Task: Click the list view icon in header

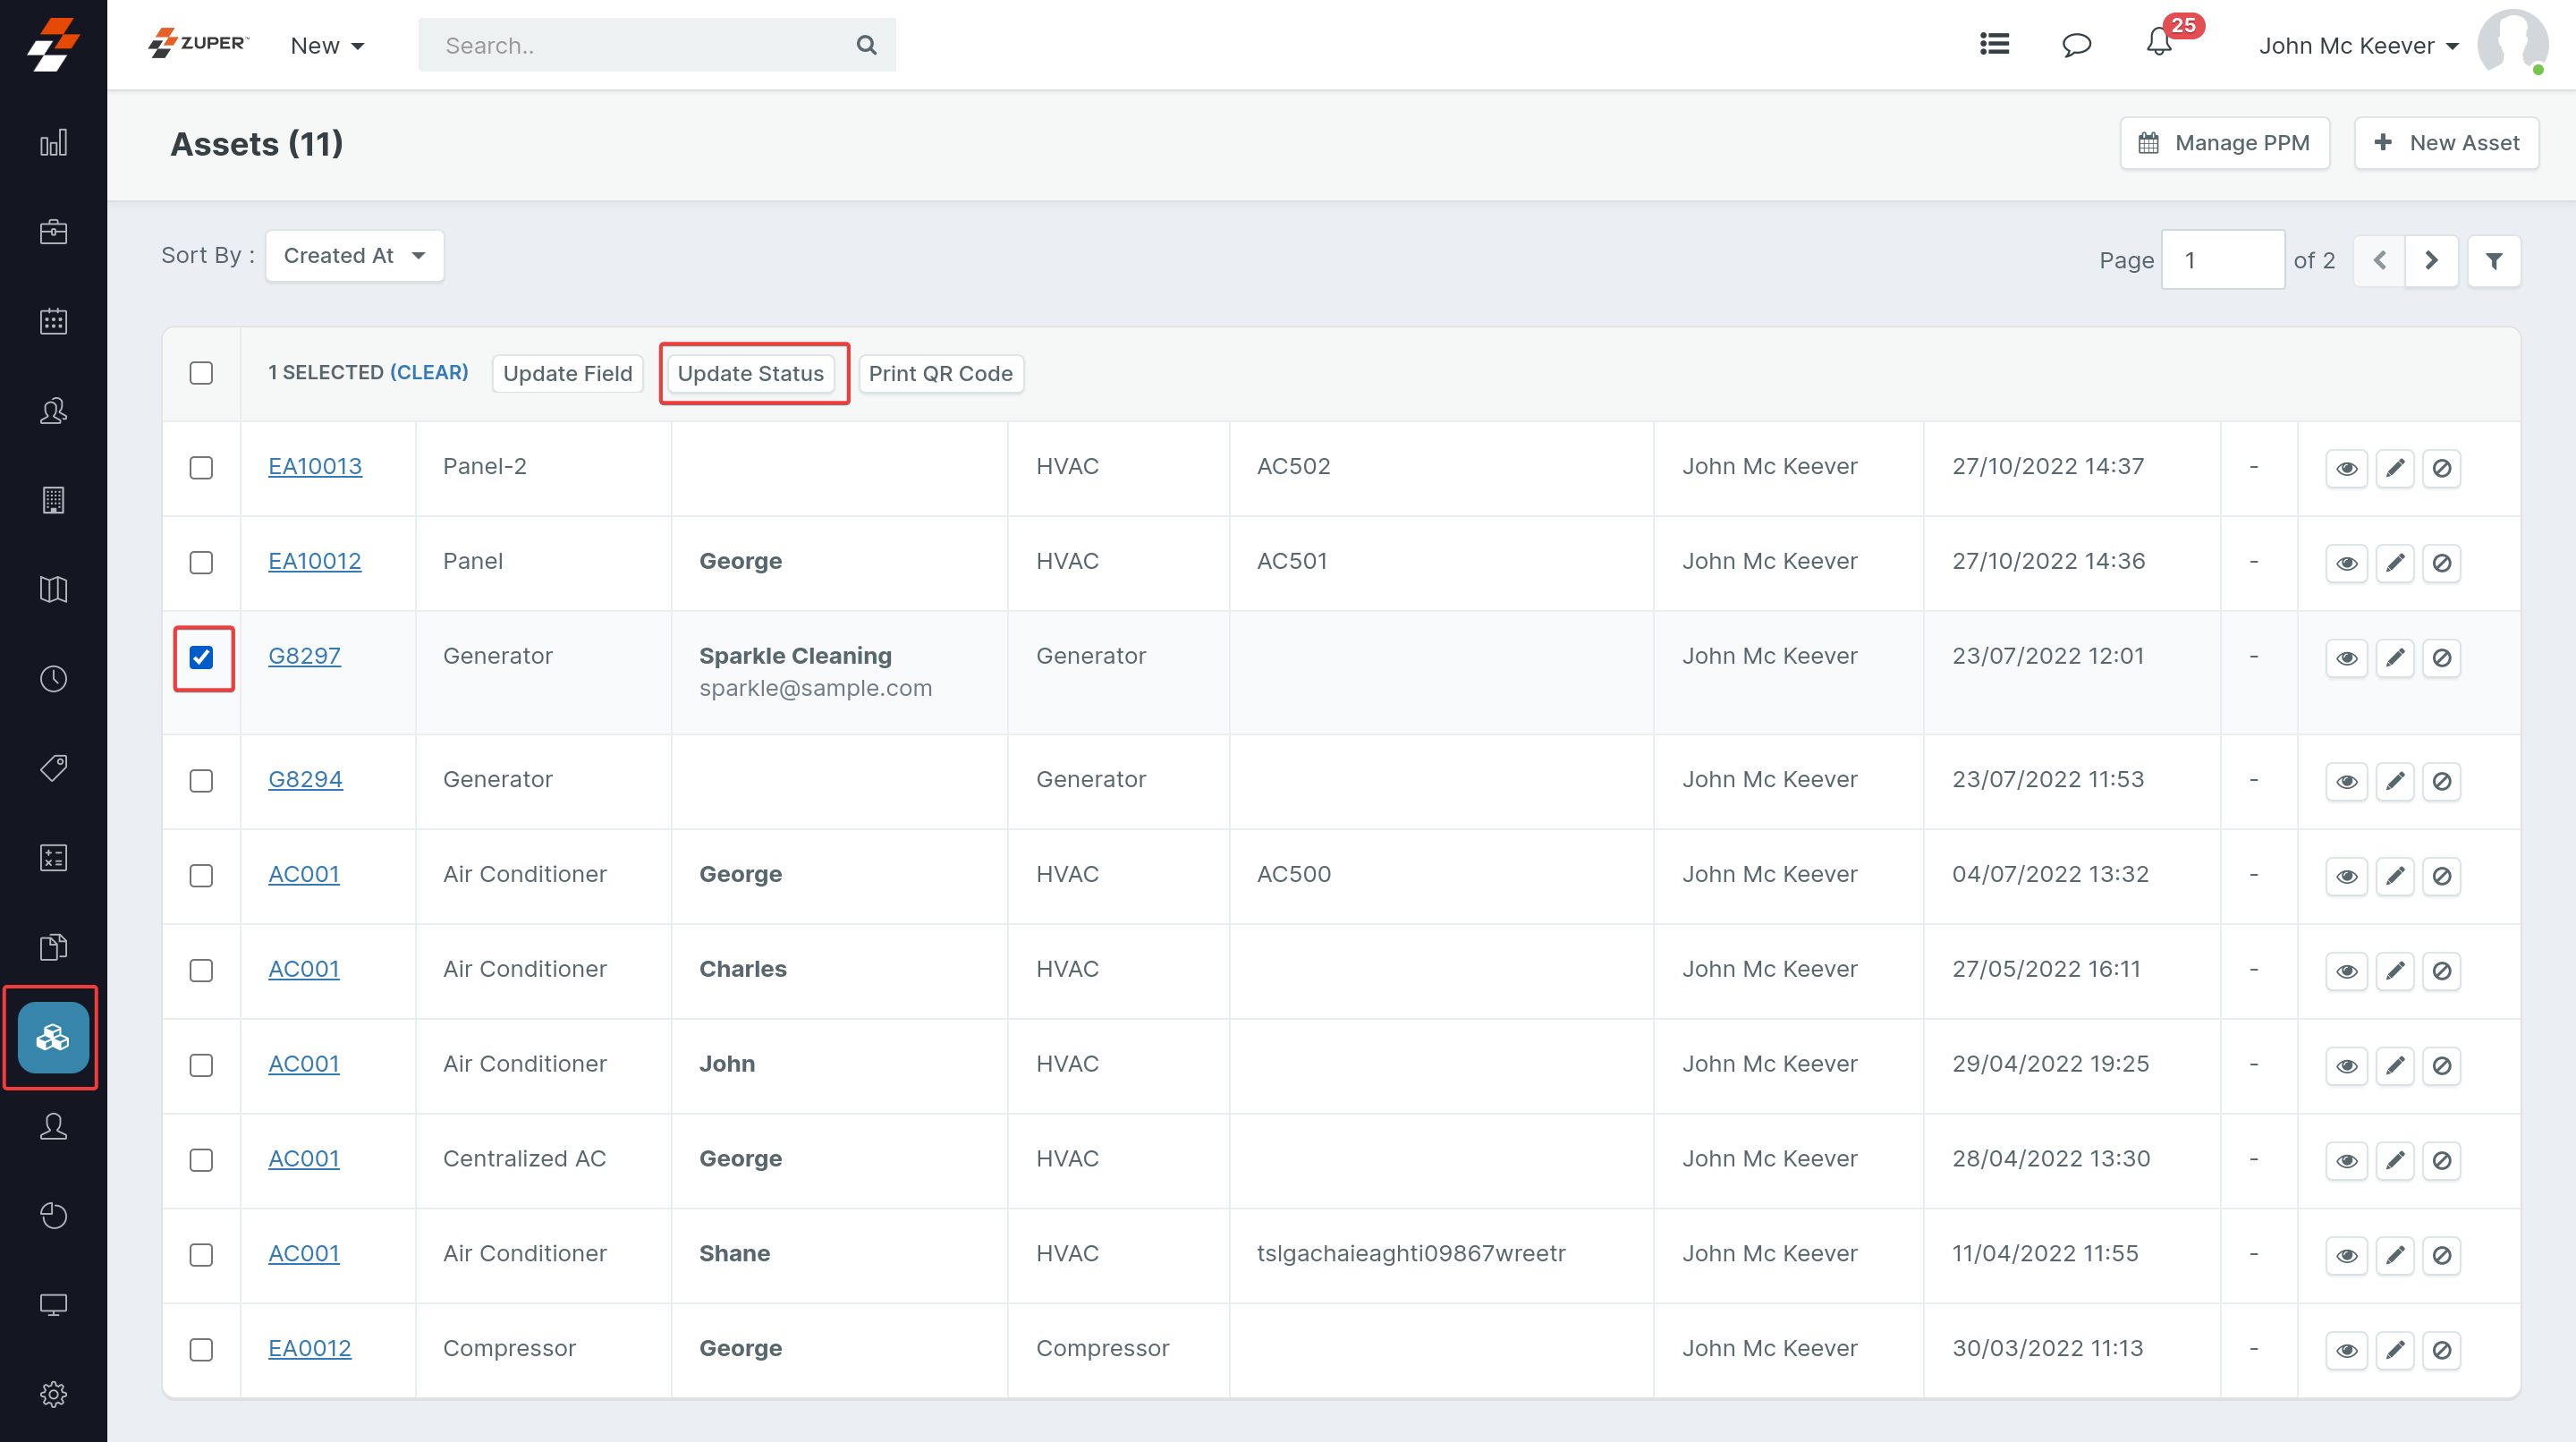Action: pos(1994,44)
